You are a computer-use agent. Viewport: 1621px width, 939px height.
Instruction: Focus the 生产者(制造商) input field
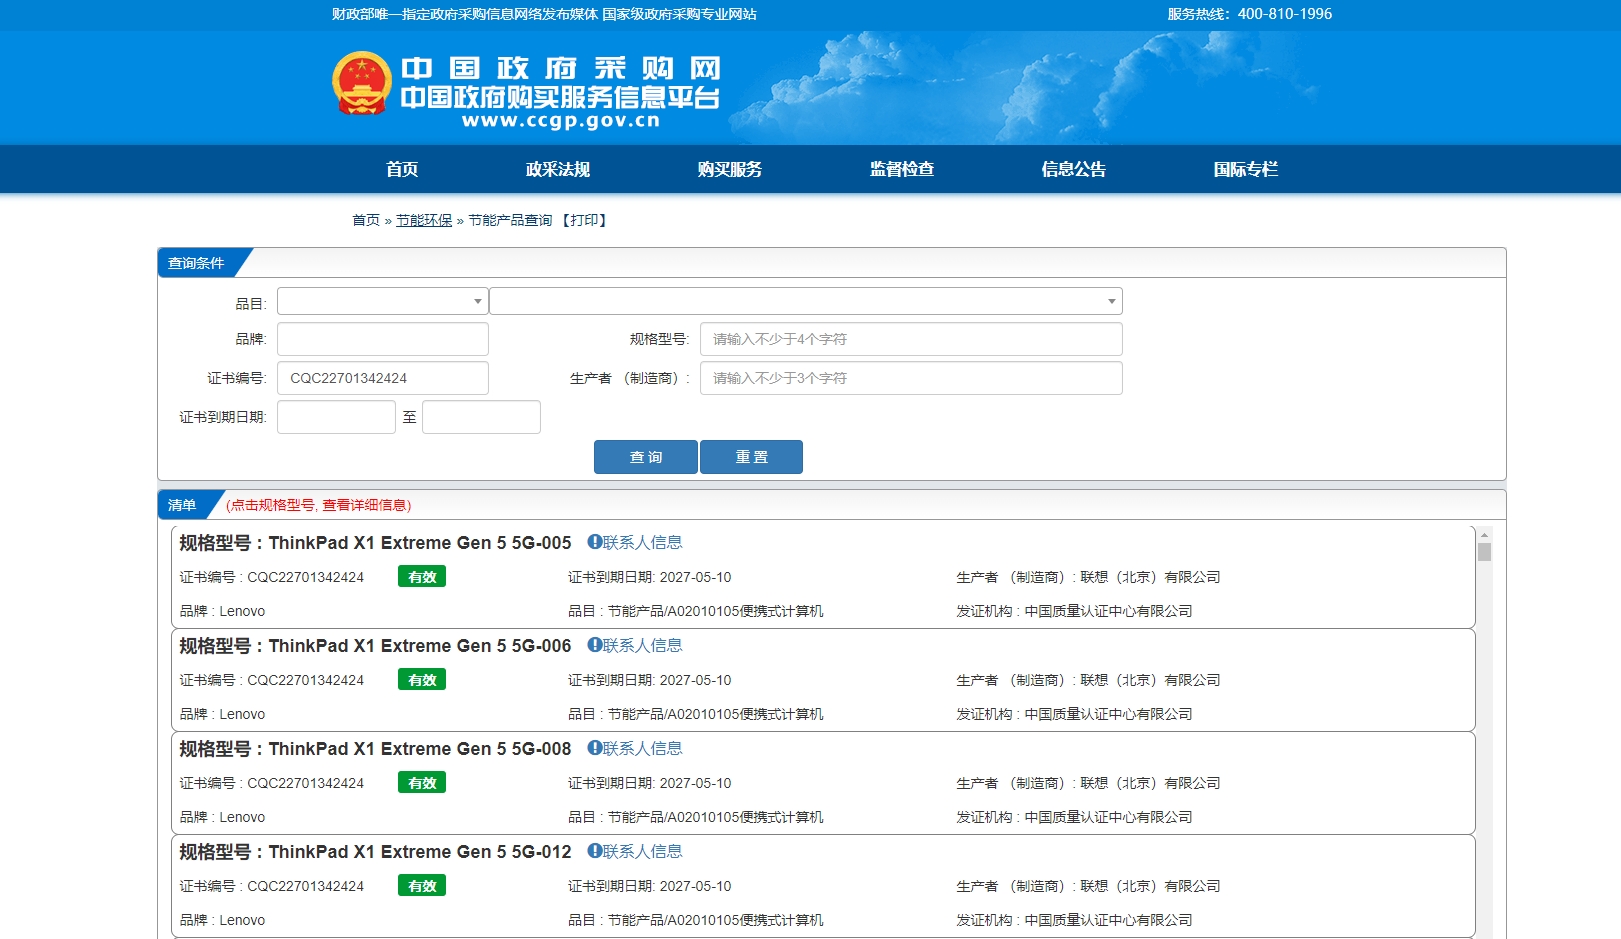[911, 378]
